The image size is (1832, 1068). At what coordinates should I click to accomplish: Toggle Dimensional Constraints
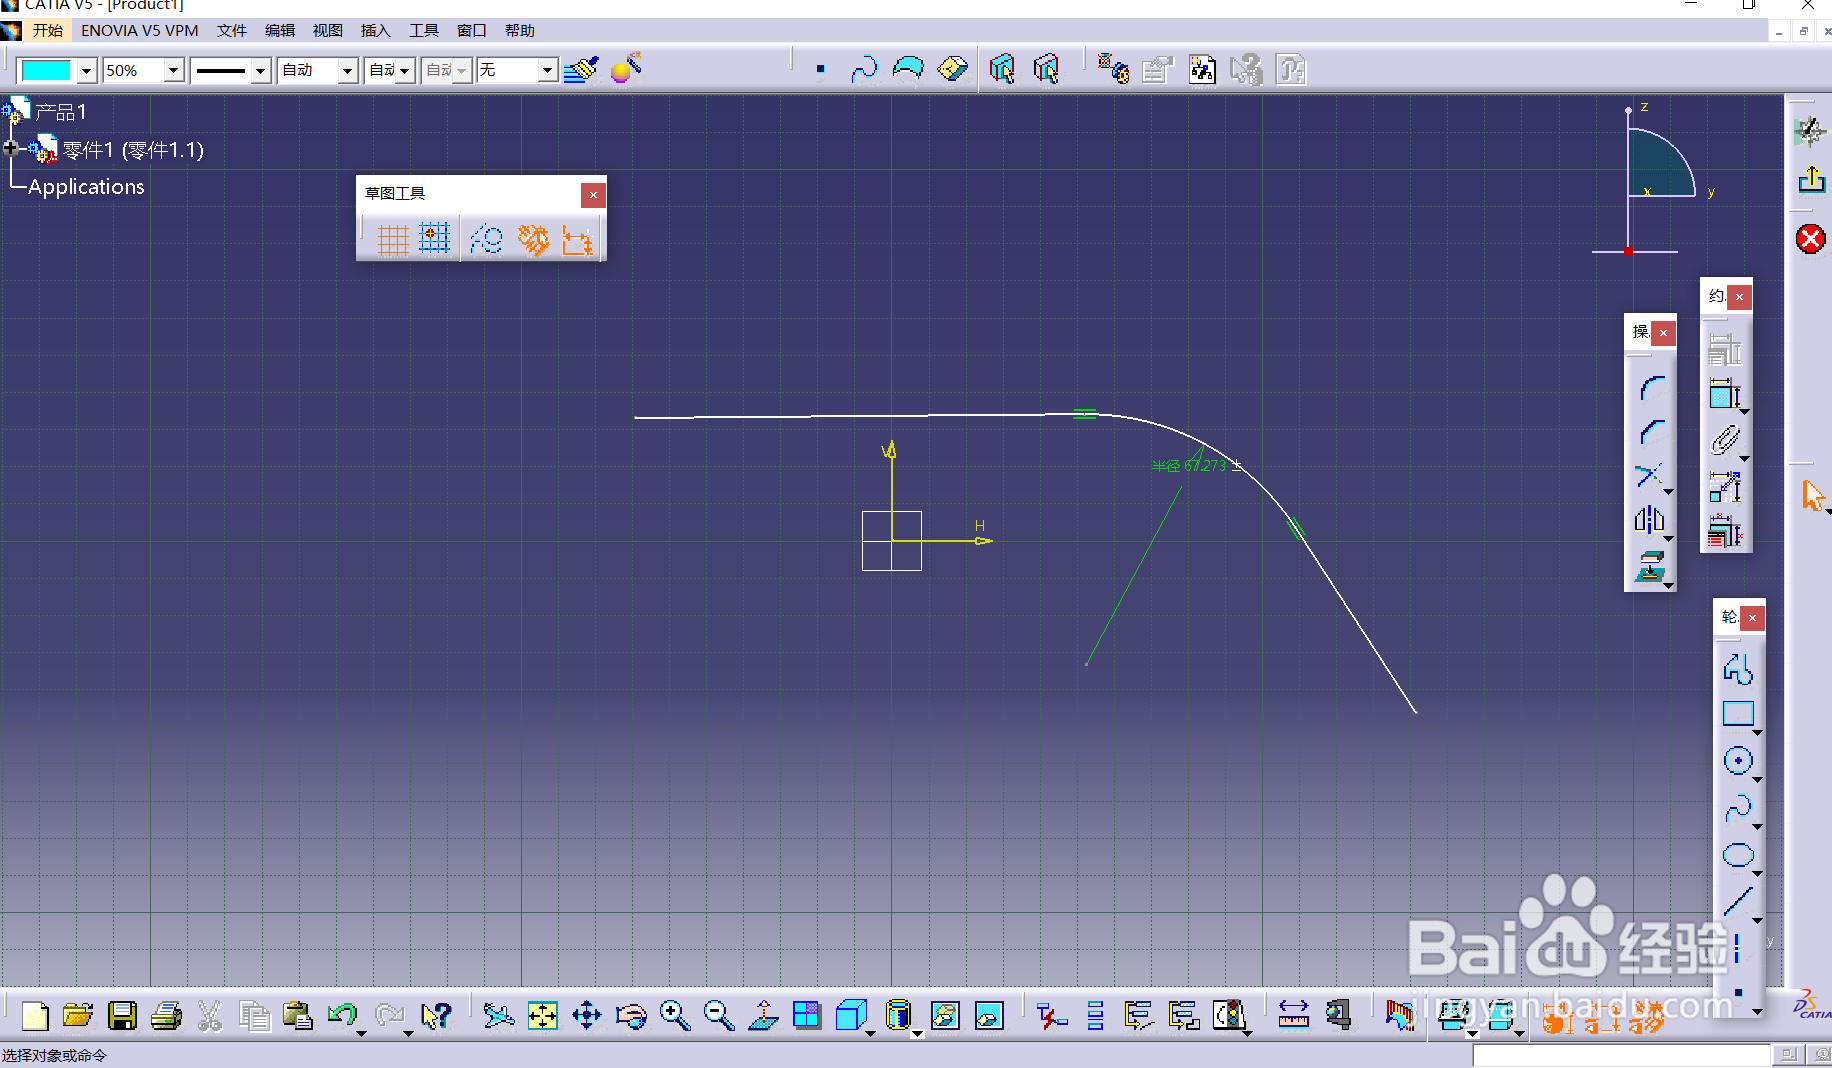tap(577, 240)
